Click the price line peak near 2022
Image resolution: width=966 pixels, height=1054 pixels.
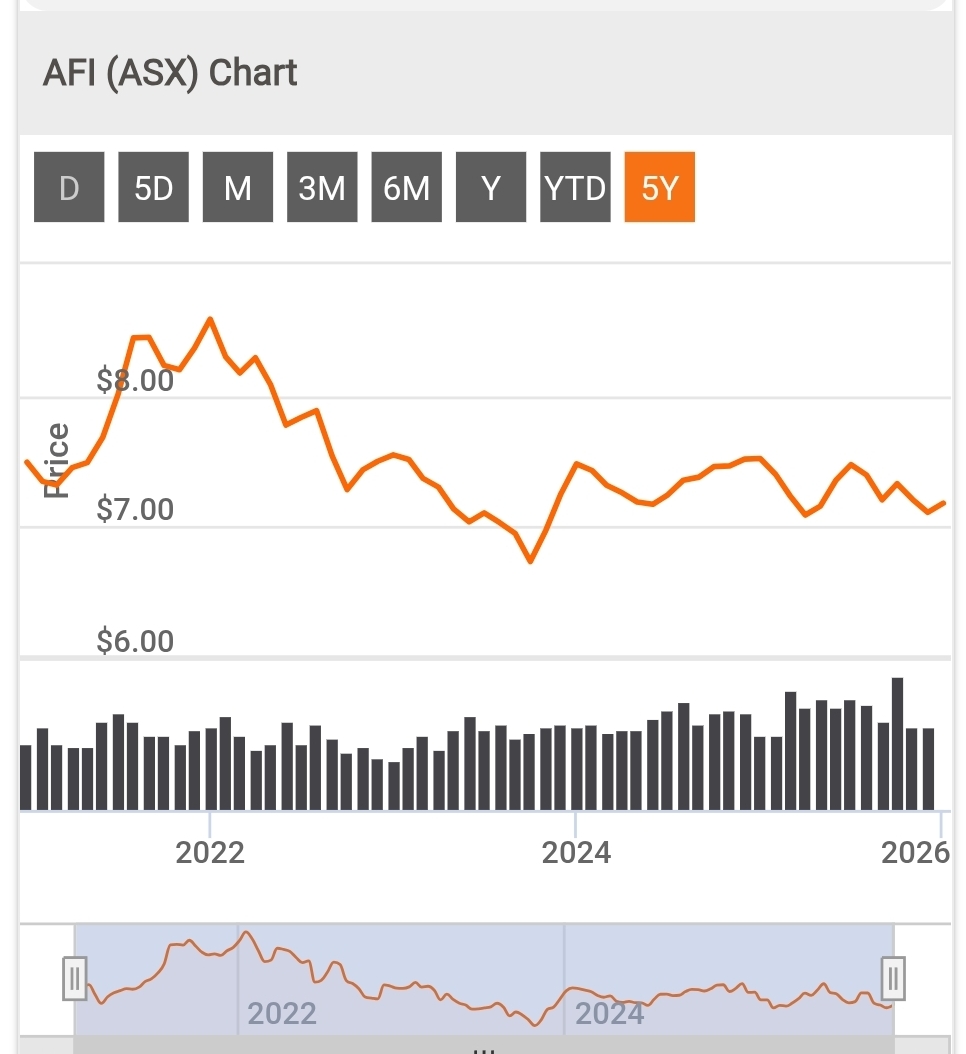[x=210, y=319]
